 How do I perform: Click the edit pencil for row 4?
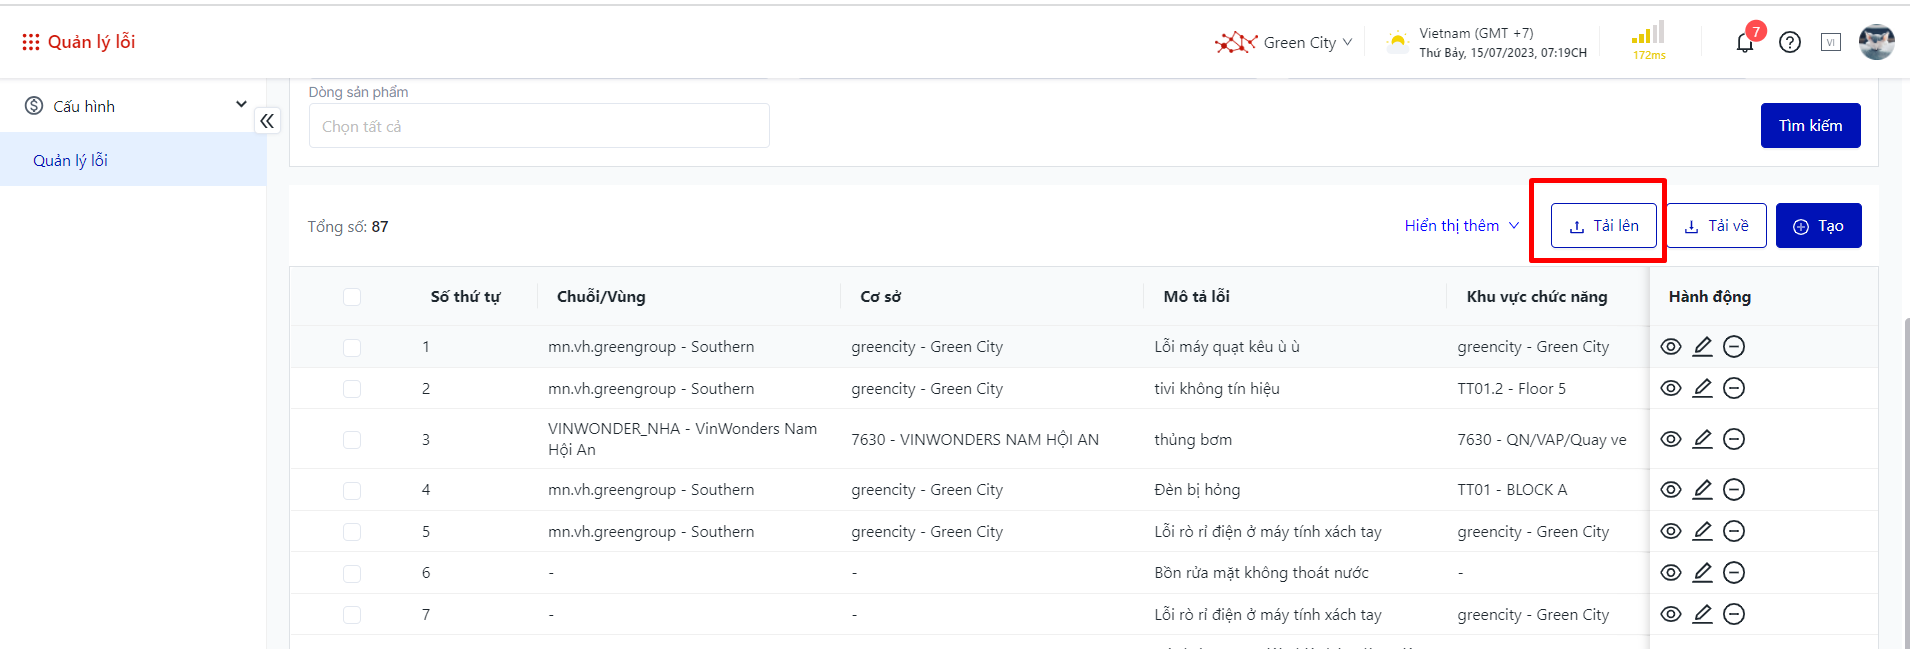point(1702,490)
